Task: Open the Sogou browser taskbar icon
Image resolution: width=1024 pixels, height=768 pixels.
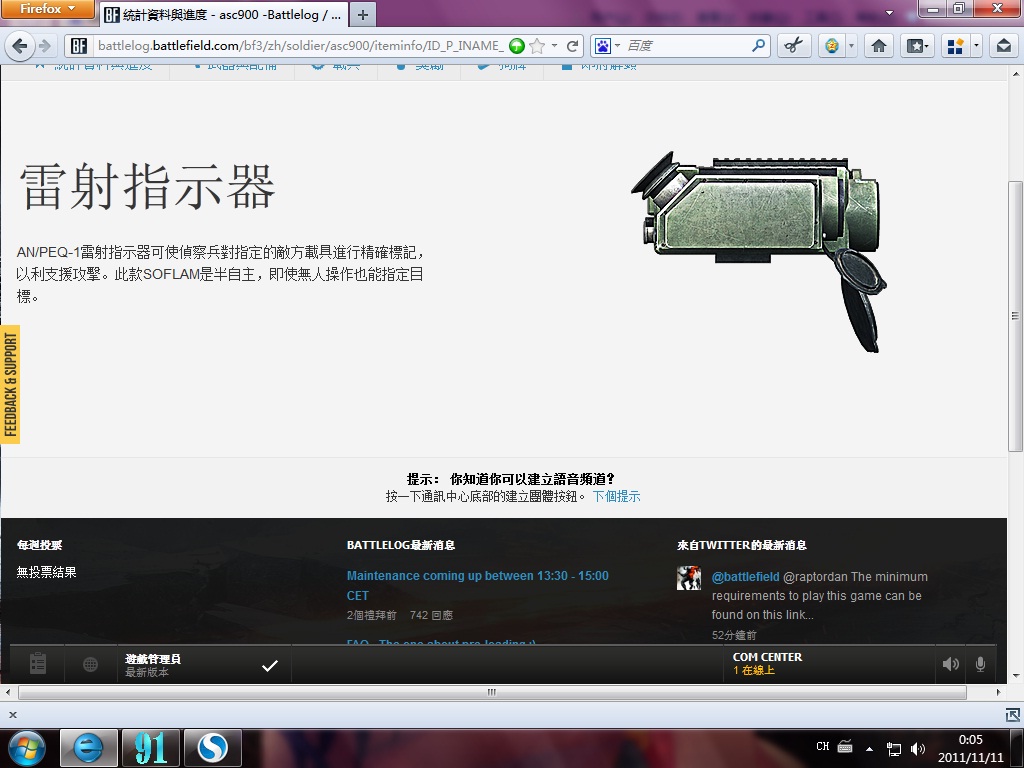Action: pos(213,748)
